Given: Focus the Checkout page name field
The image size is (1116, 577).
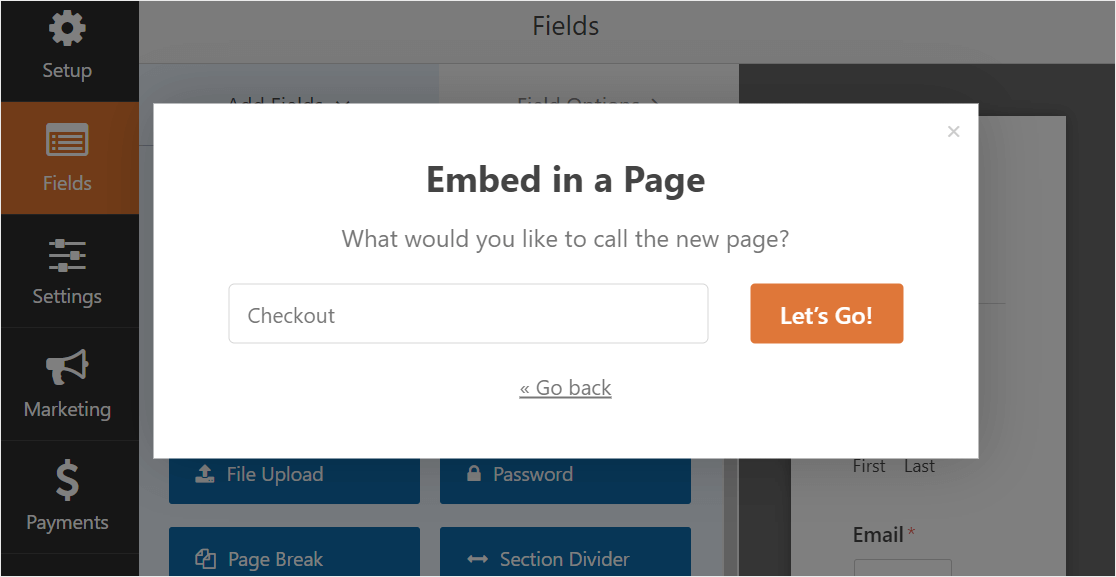Looking at the screenshot, I should pos(468,314).
